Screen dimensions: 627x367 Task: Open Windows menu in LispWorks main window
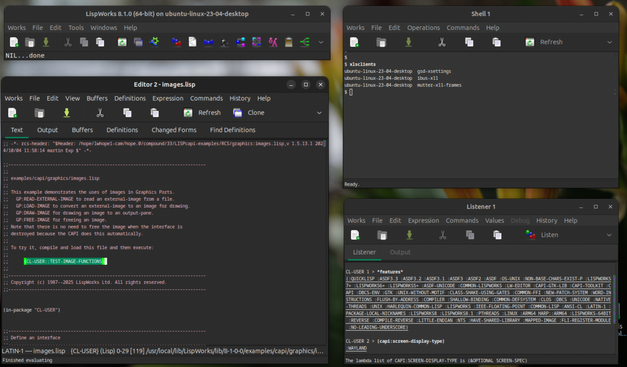104,28
